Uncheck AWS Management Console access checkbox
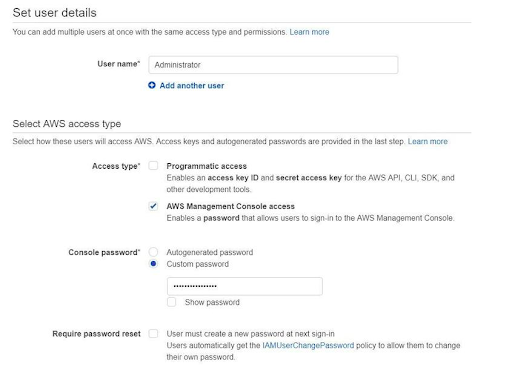Viewport: 512px width, 387px height. (x=153, y=206)
